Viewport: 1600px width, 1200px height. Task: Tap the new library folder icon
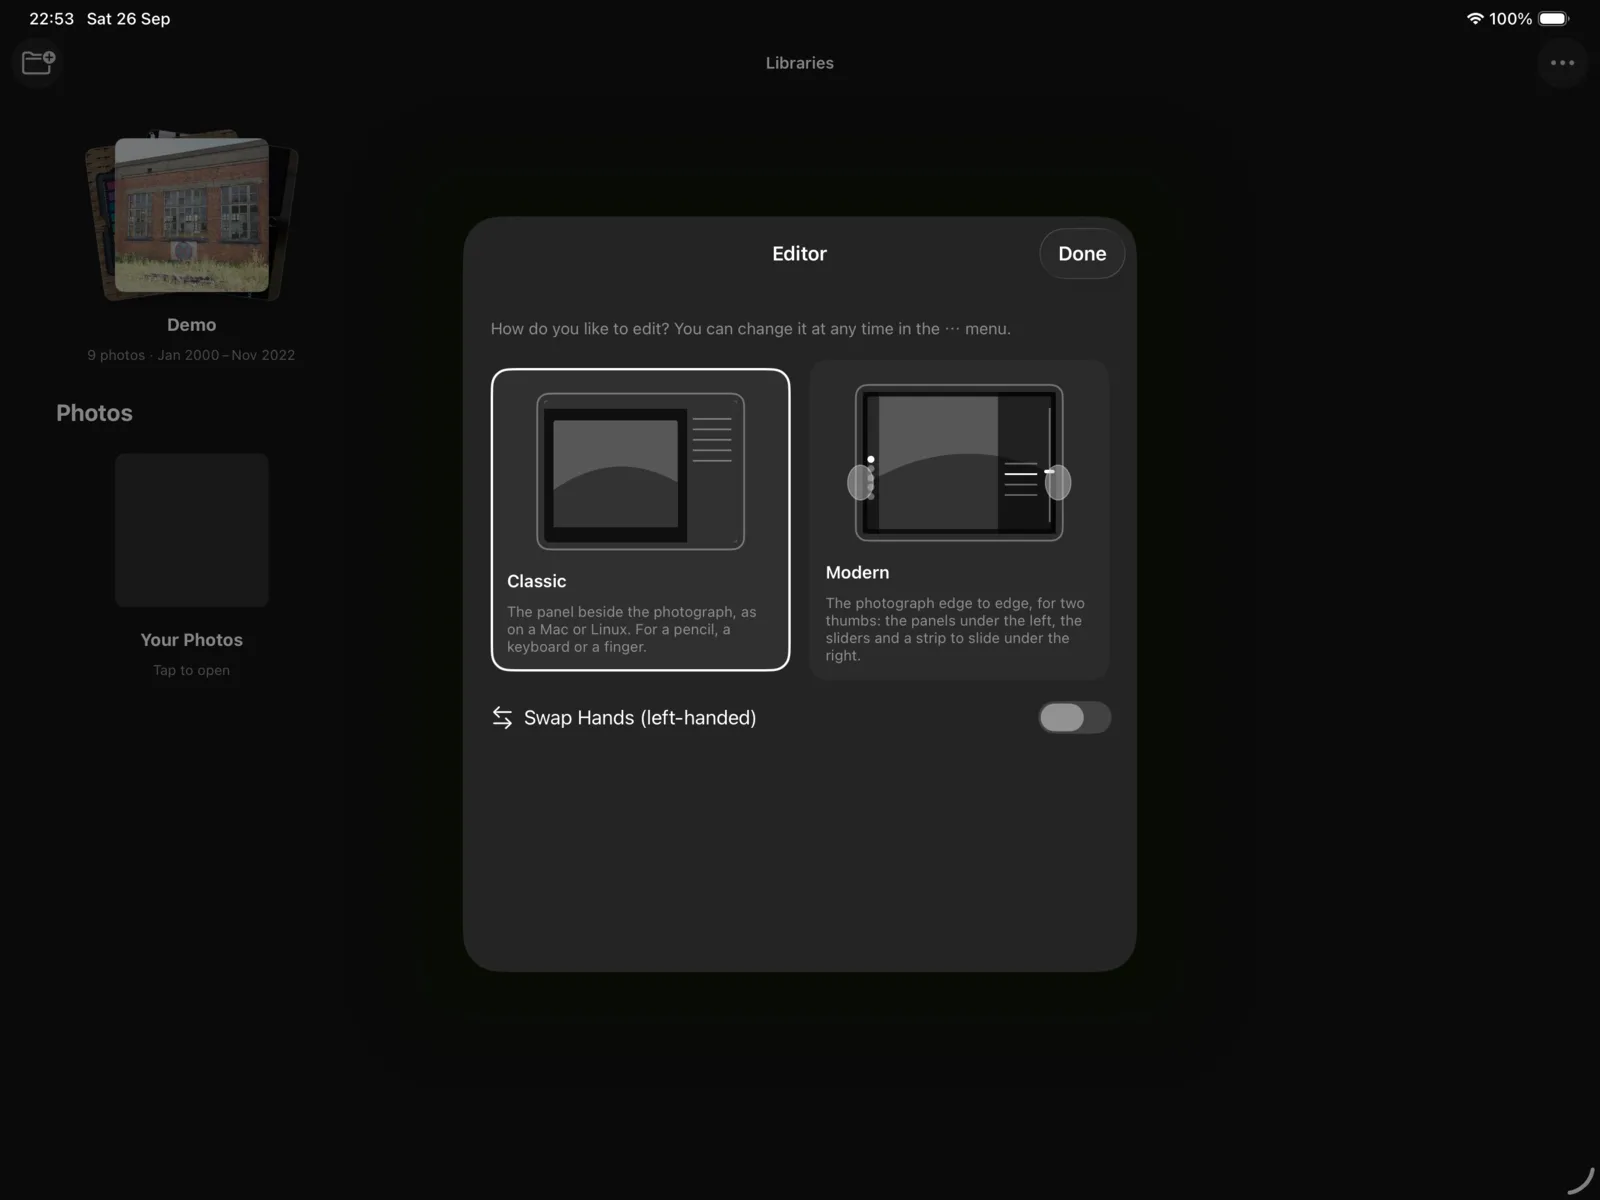click(x=38, y=63)
